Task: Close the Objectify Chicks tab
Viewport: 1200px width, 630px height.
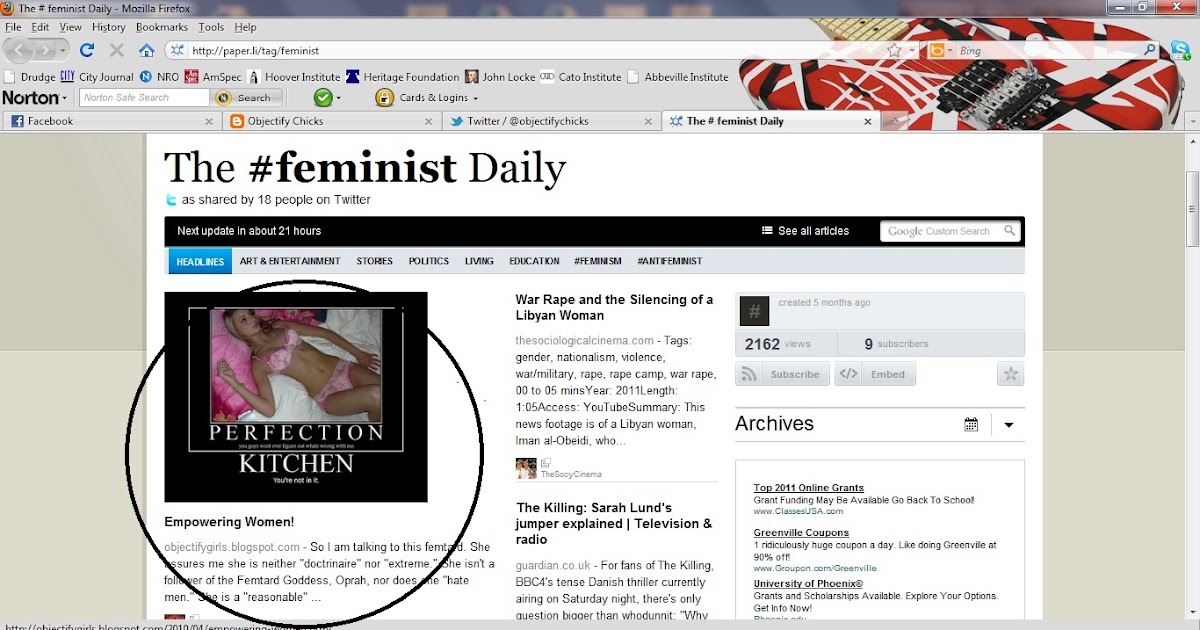Action: (430, 122)
